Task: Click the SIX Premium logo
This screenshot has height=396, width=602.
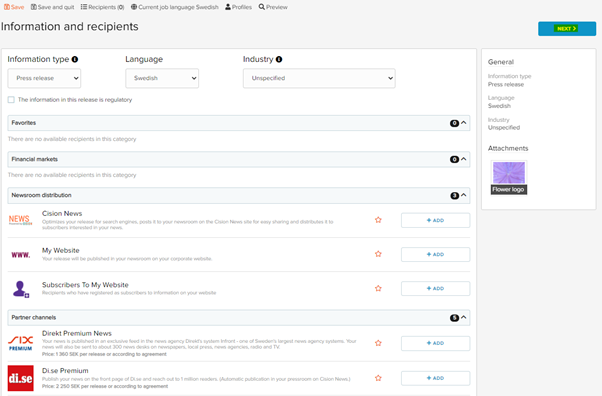Action: (x=21, y=343)
